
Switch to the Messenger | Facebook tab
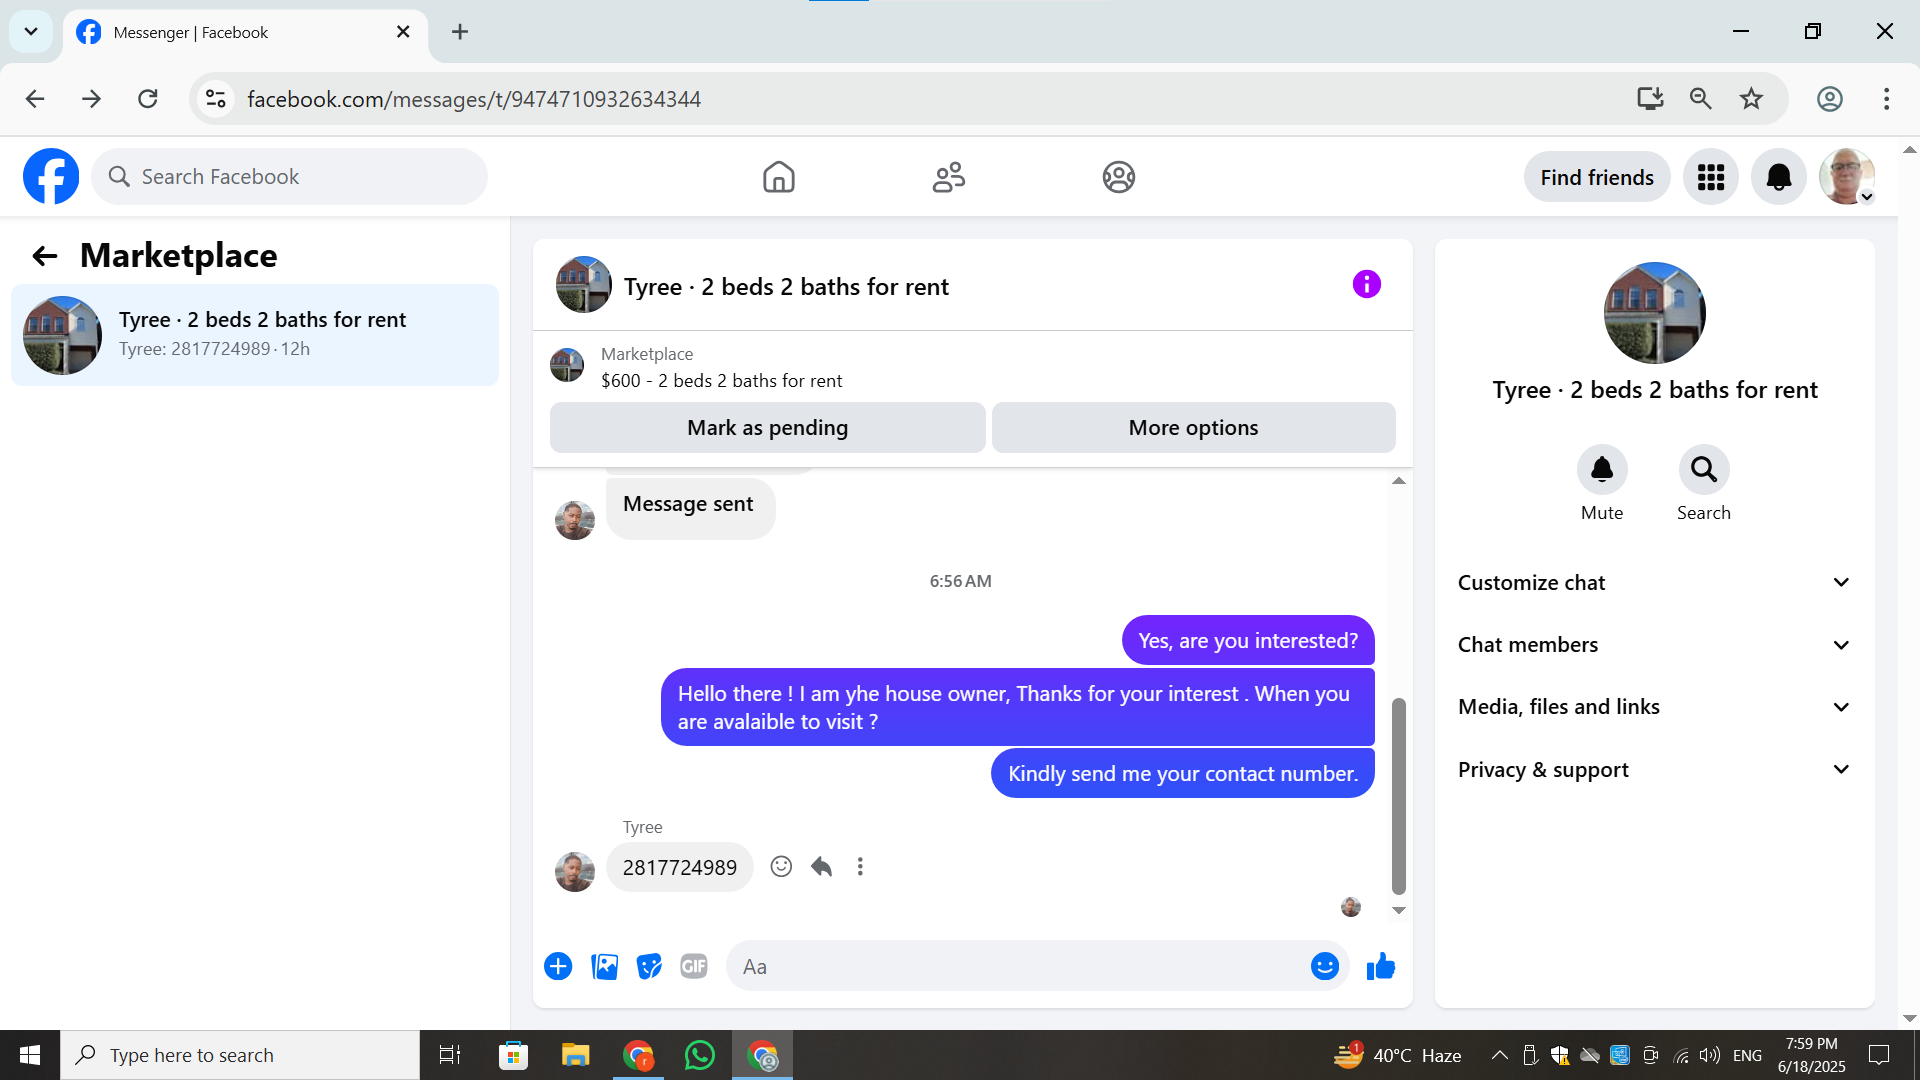(245, 32)
